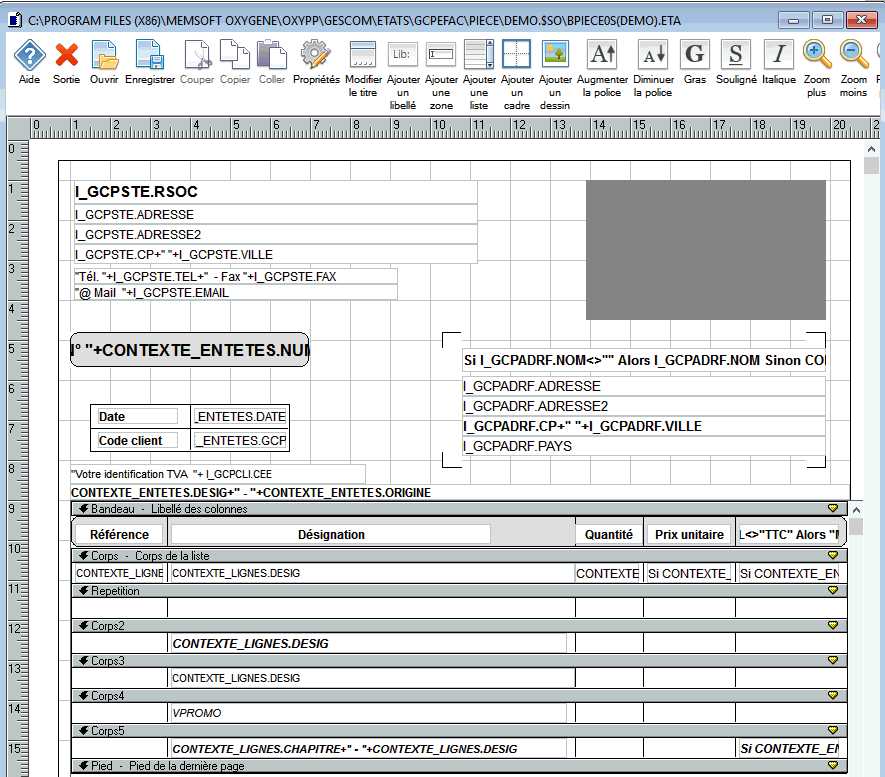The image size is (885, 777).
Task: Collapse the Corps de la liste section arrow
Action: point(84,556)
